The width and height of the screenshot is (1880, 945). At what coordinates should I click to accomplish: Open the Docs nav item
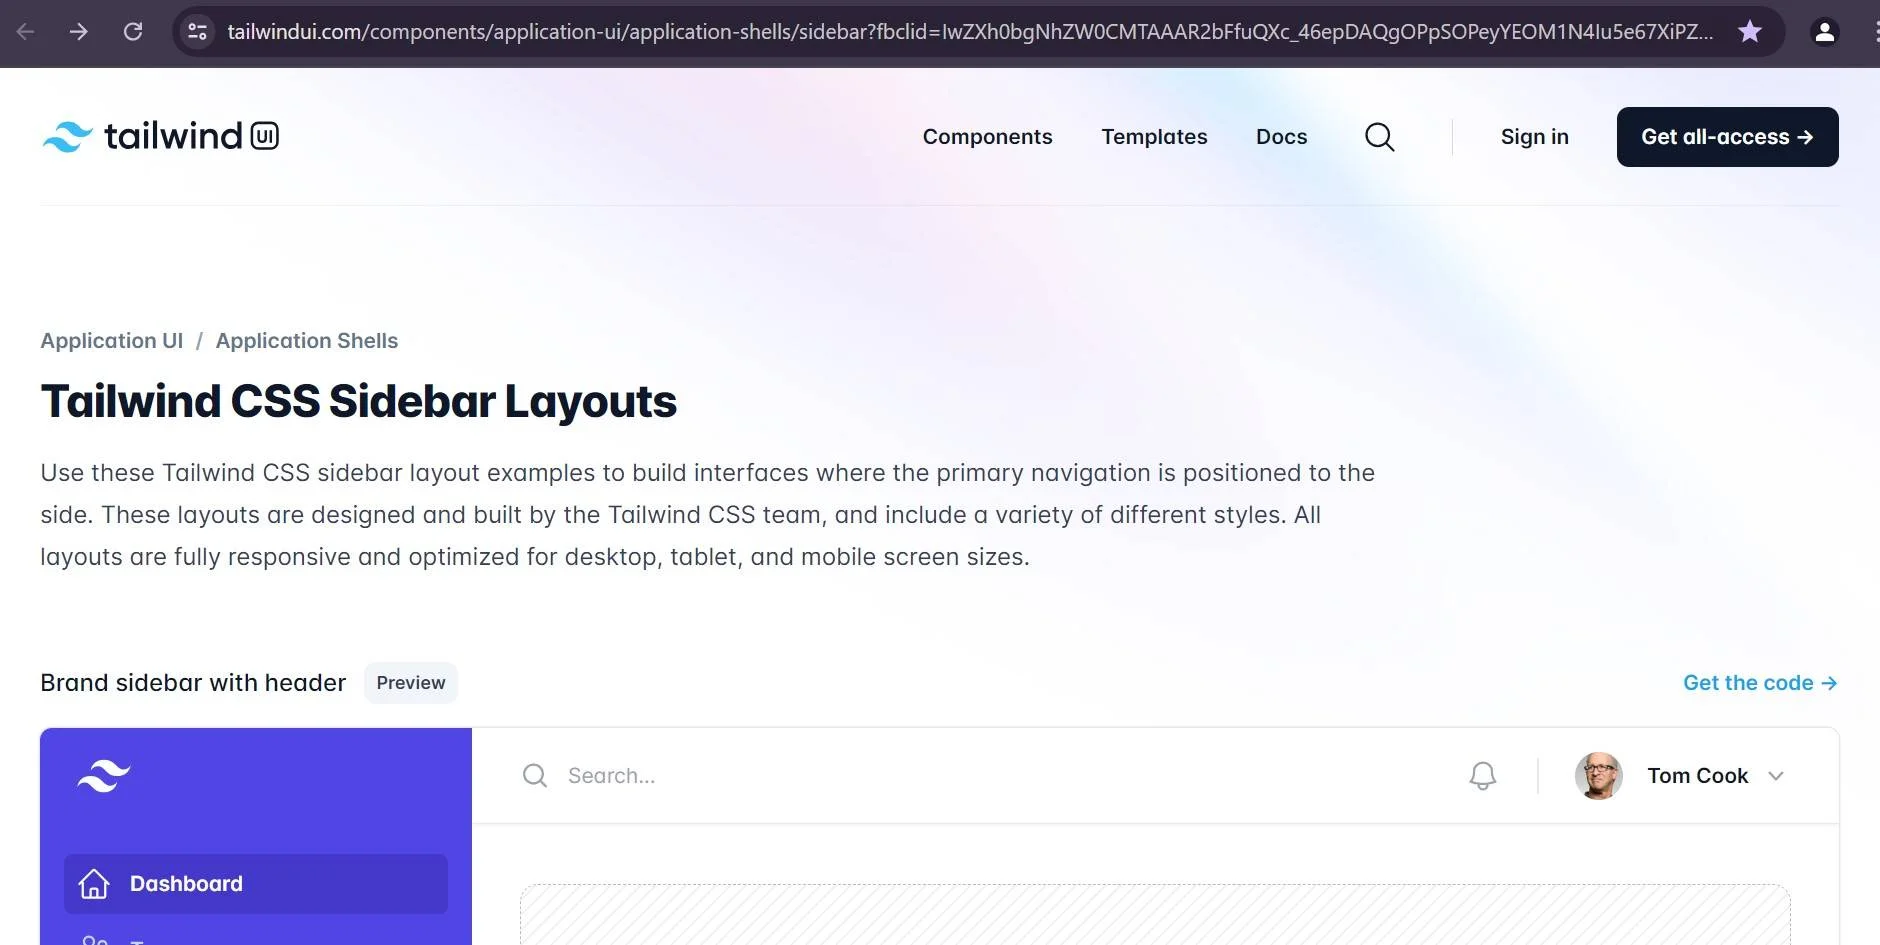(1281, 137)
